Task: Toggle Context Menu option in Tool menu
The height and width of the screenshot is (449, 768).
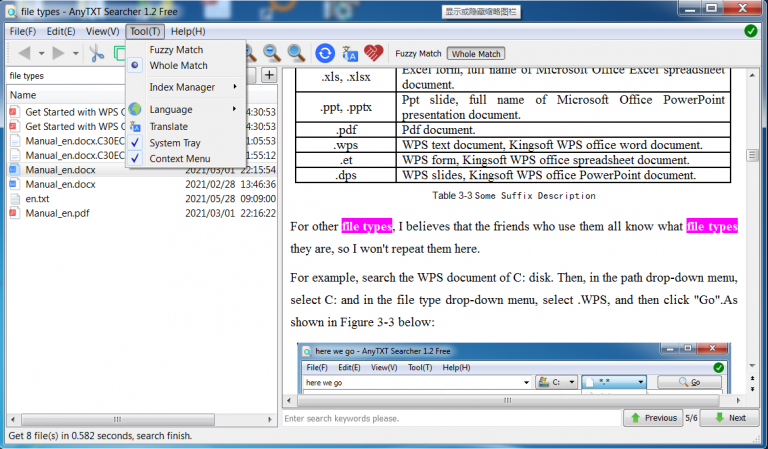Action: [x=180, y=159]
